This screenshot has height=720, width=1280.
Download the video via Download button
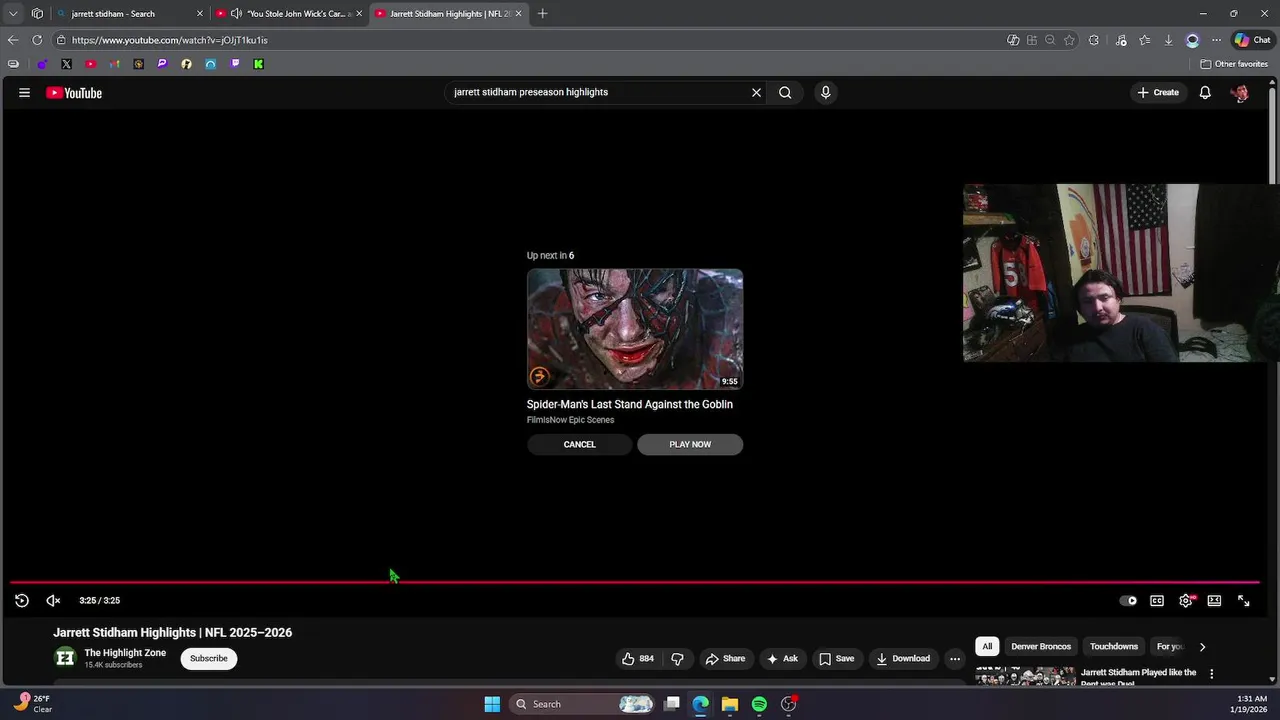pyautogui.click(x=903, y=658)
